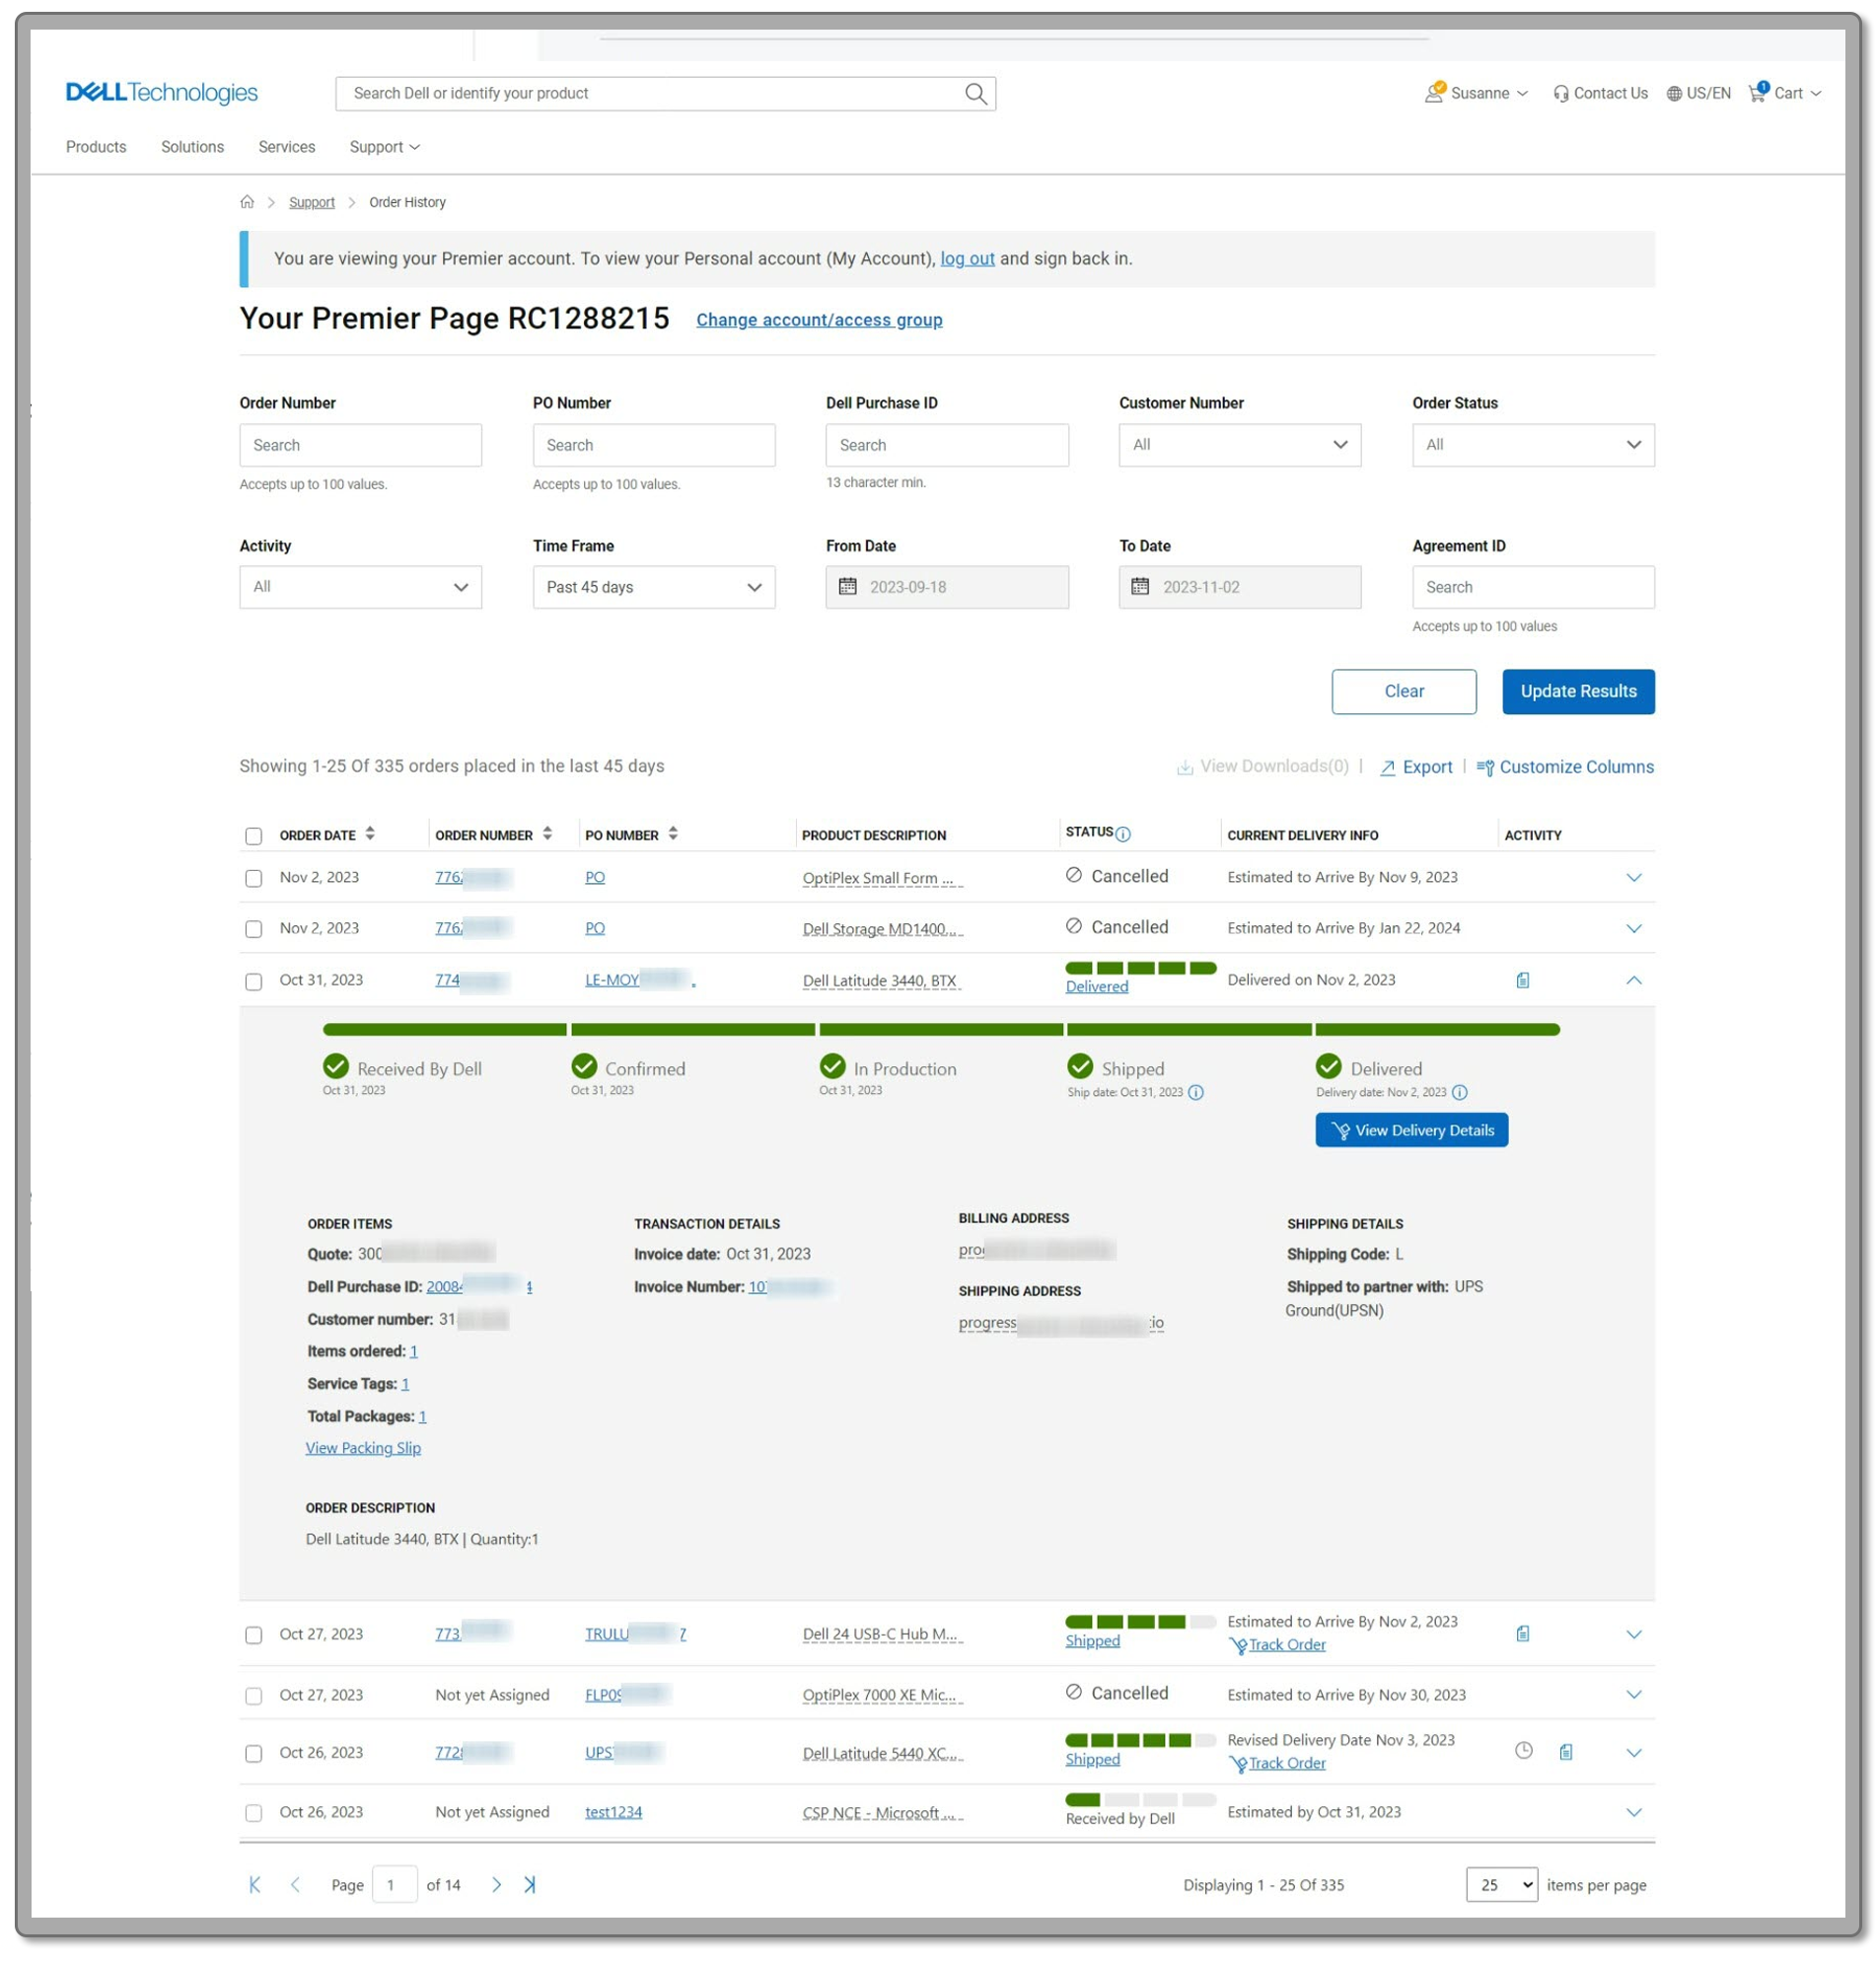Click the Contact Us headset icon
This screenshot has width=1876, height=1962.
pos(1560,94)
